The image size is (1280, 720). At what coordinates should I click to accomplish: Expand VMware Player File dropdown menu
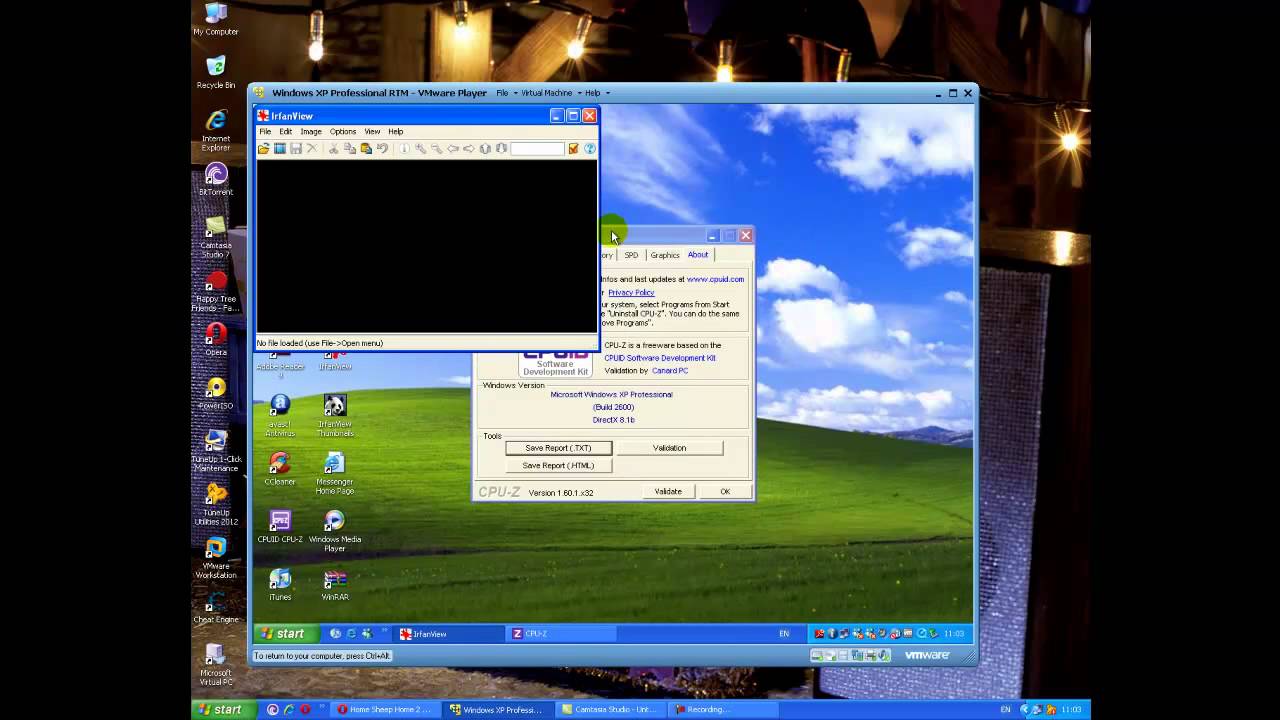pyautogui.click(x=507, y=93)
